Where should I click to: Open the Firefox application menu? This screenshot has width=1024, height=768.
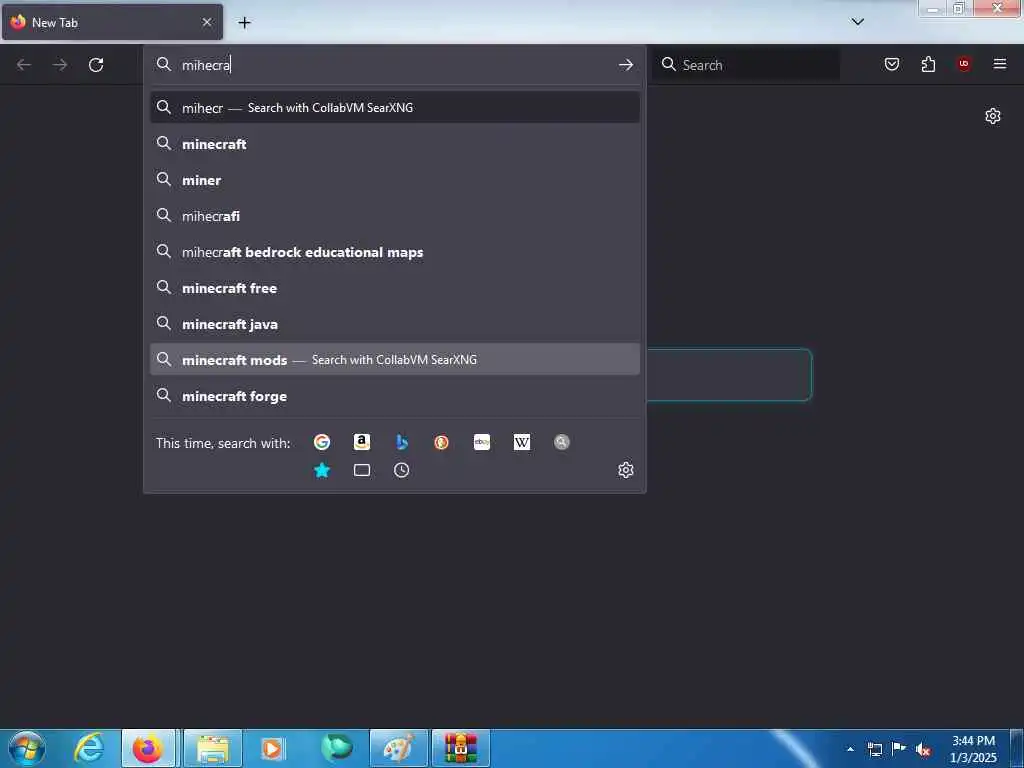click(1000, 64)
